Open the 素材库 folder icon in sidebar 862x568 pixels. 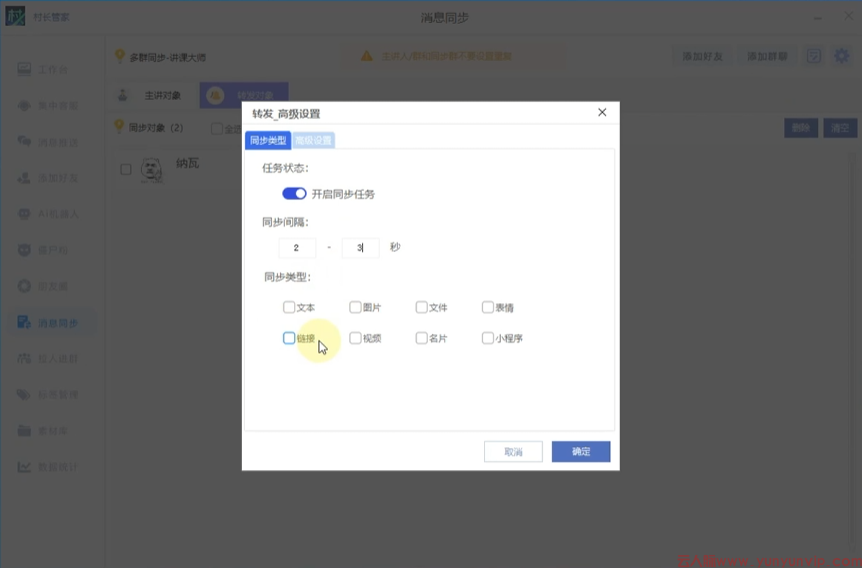25,431
